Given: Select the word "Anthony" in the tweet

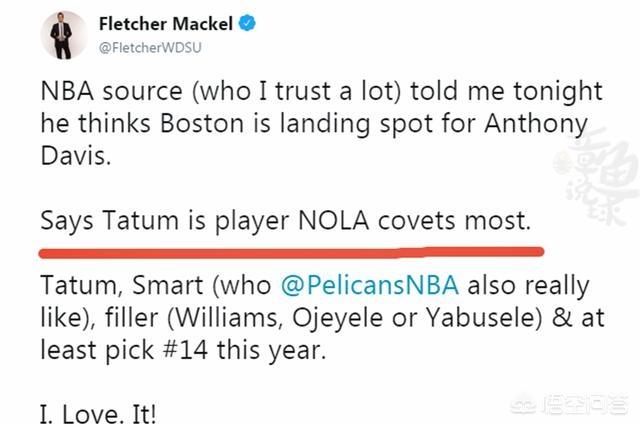Looking at the screenshot, I should point(536,123).
